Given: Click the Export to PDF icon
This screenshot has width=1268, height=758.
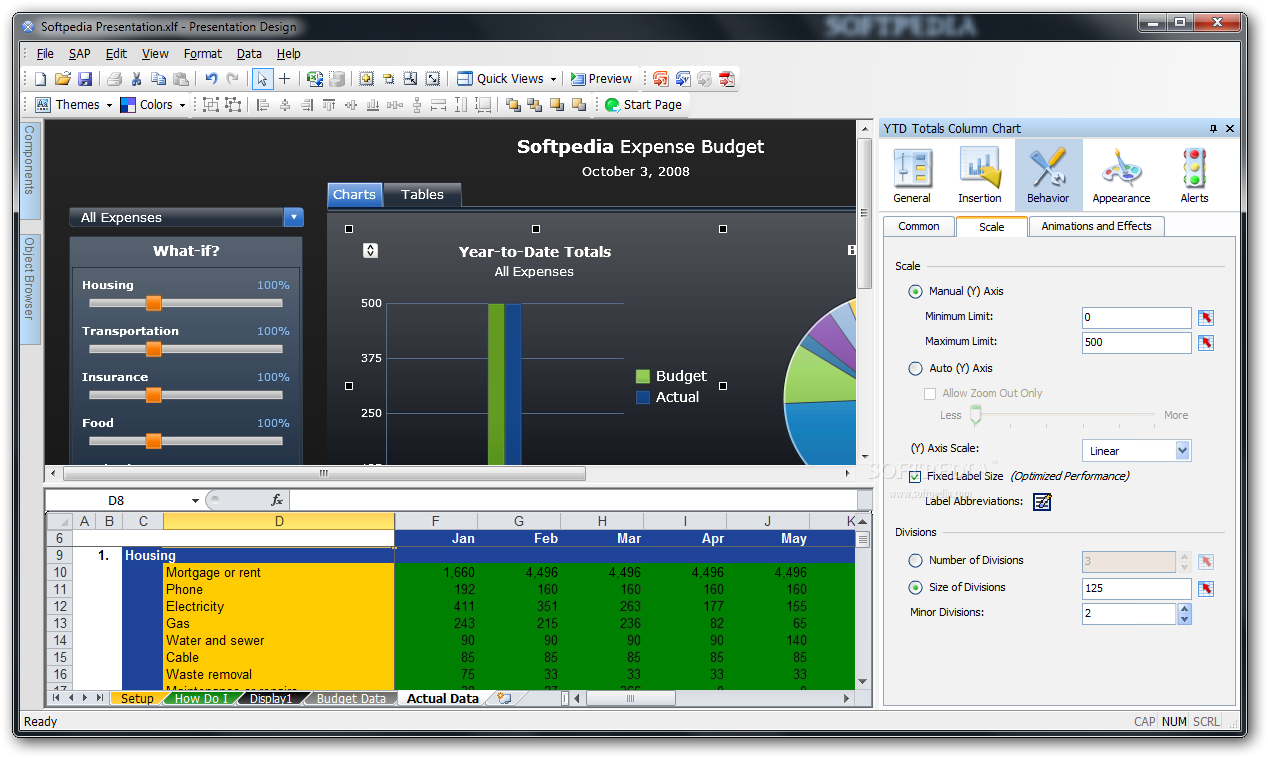Looking at the screenshot, I should pos(726,79).
